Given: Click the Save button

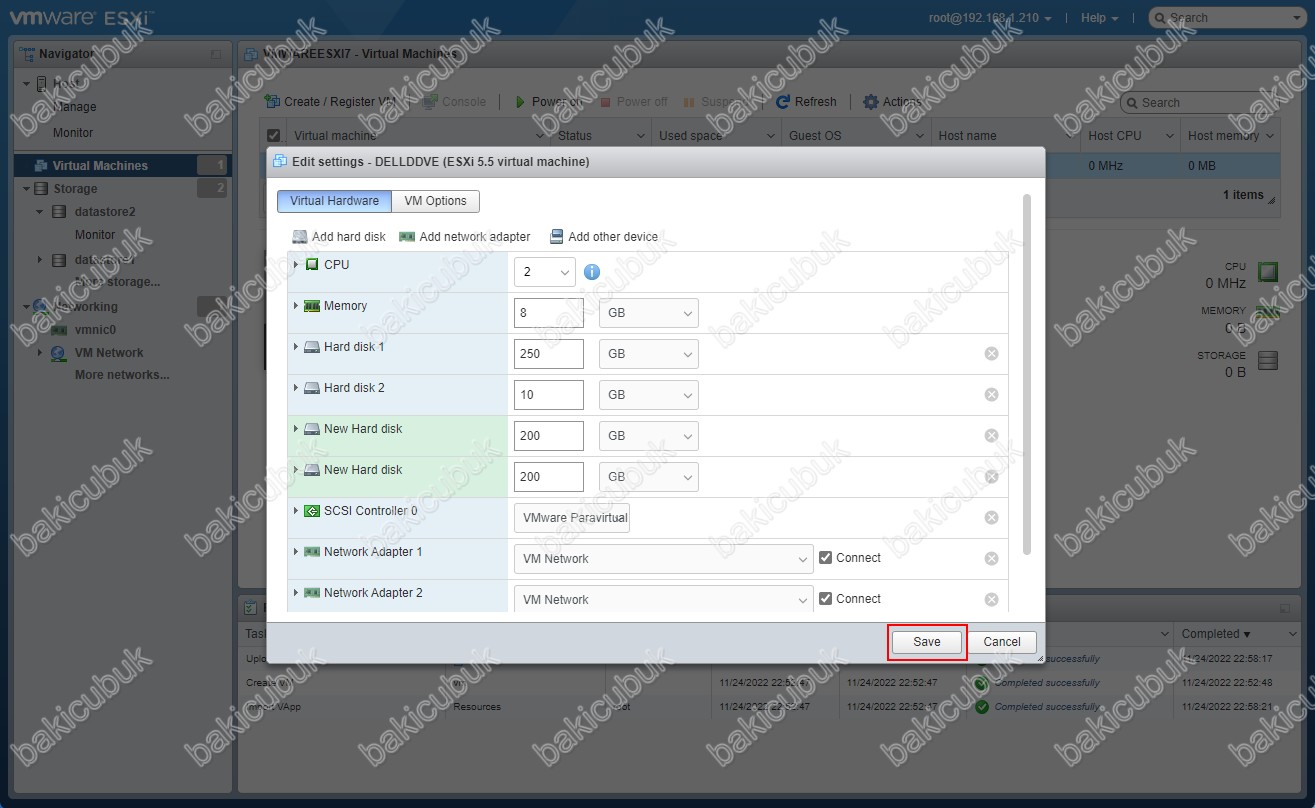Looking at the screenshot, I should click(x=926, y=642).
